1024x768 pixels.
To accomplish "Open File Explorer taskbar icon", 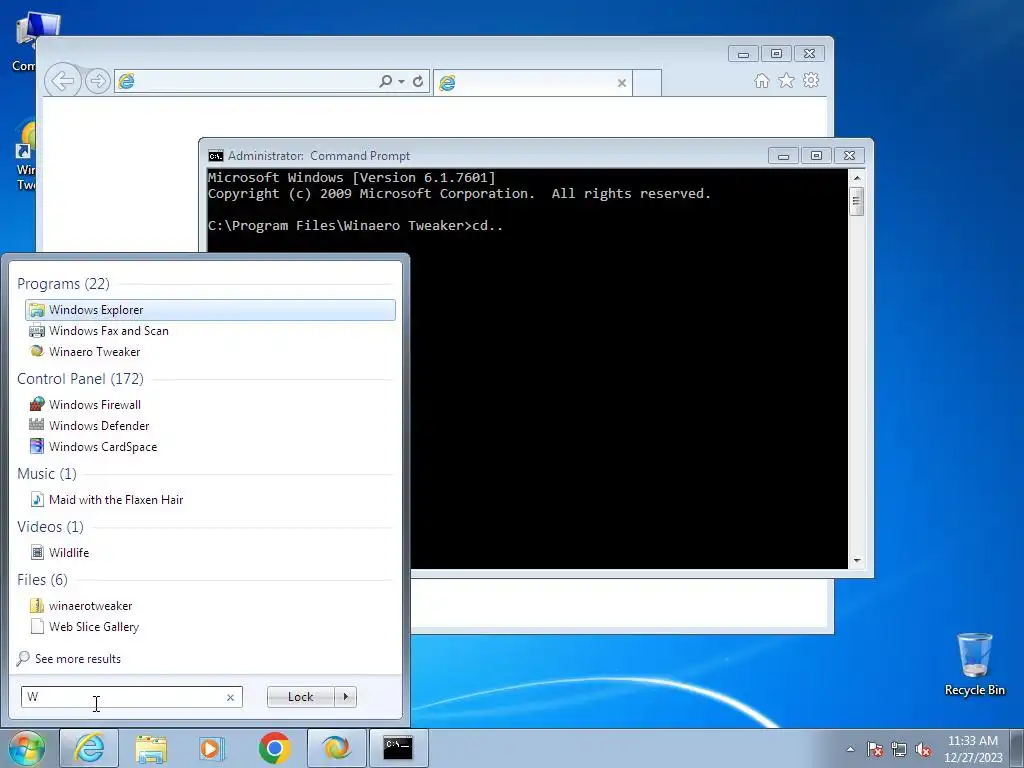I will pos(151,748).
